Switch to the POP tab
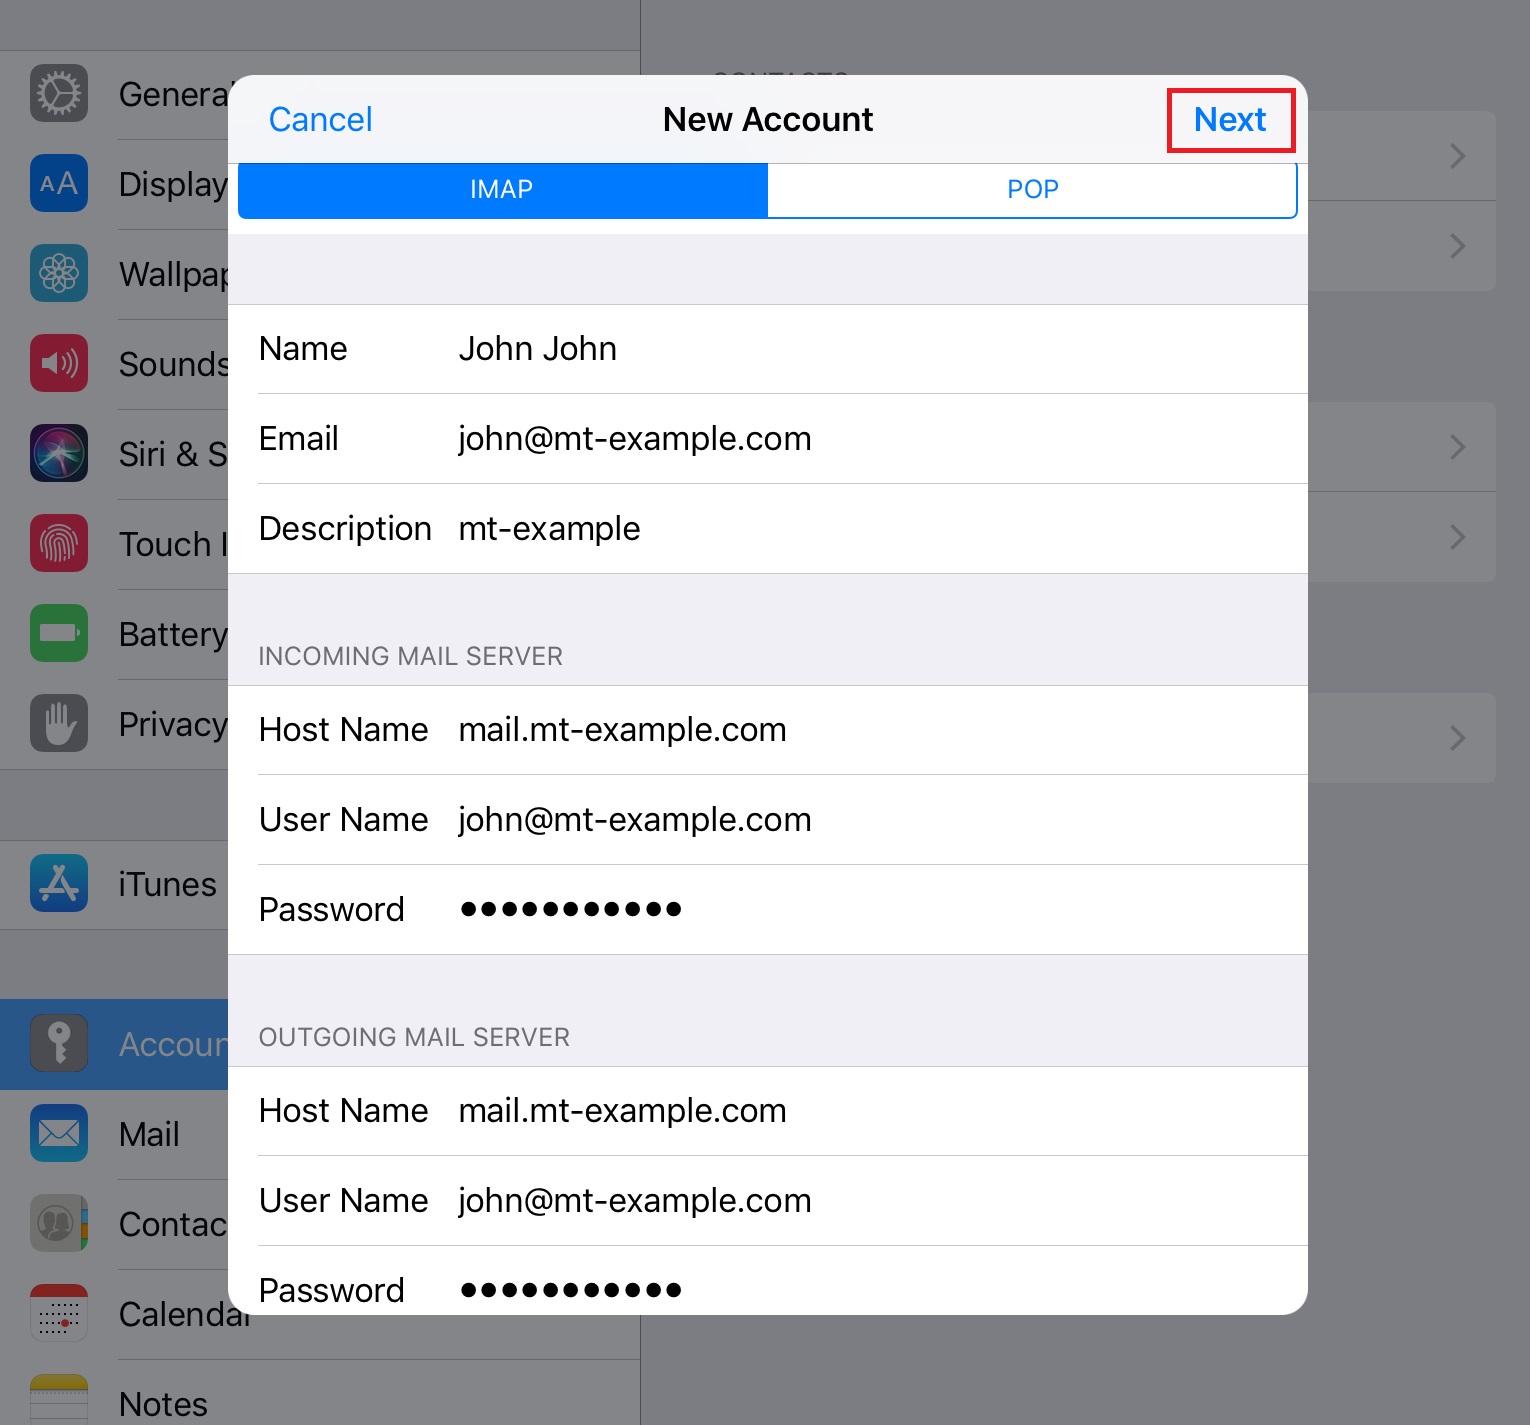The image size is (1530, 1425). point(1032,190)
